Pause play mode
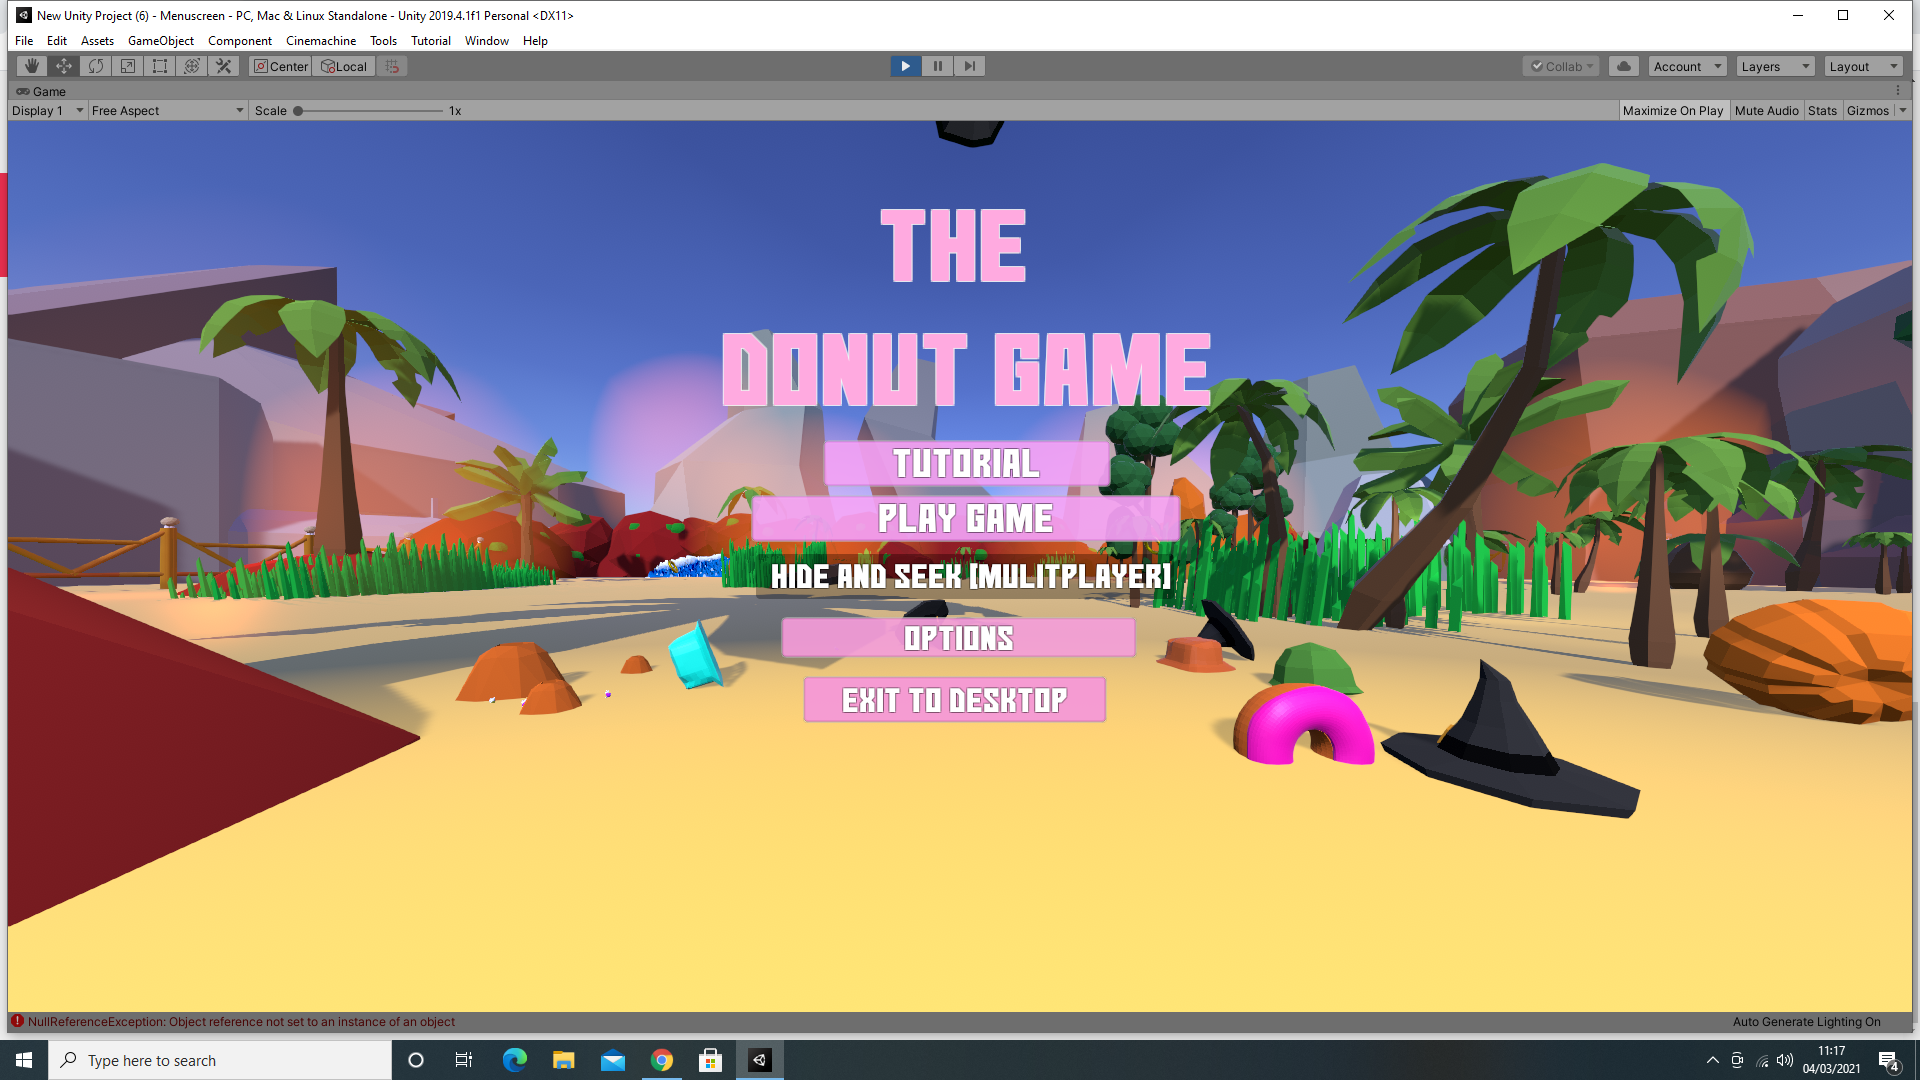1920x1080 pixels. (x=937, y=66)
